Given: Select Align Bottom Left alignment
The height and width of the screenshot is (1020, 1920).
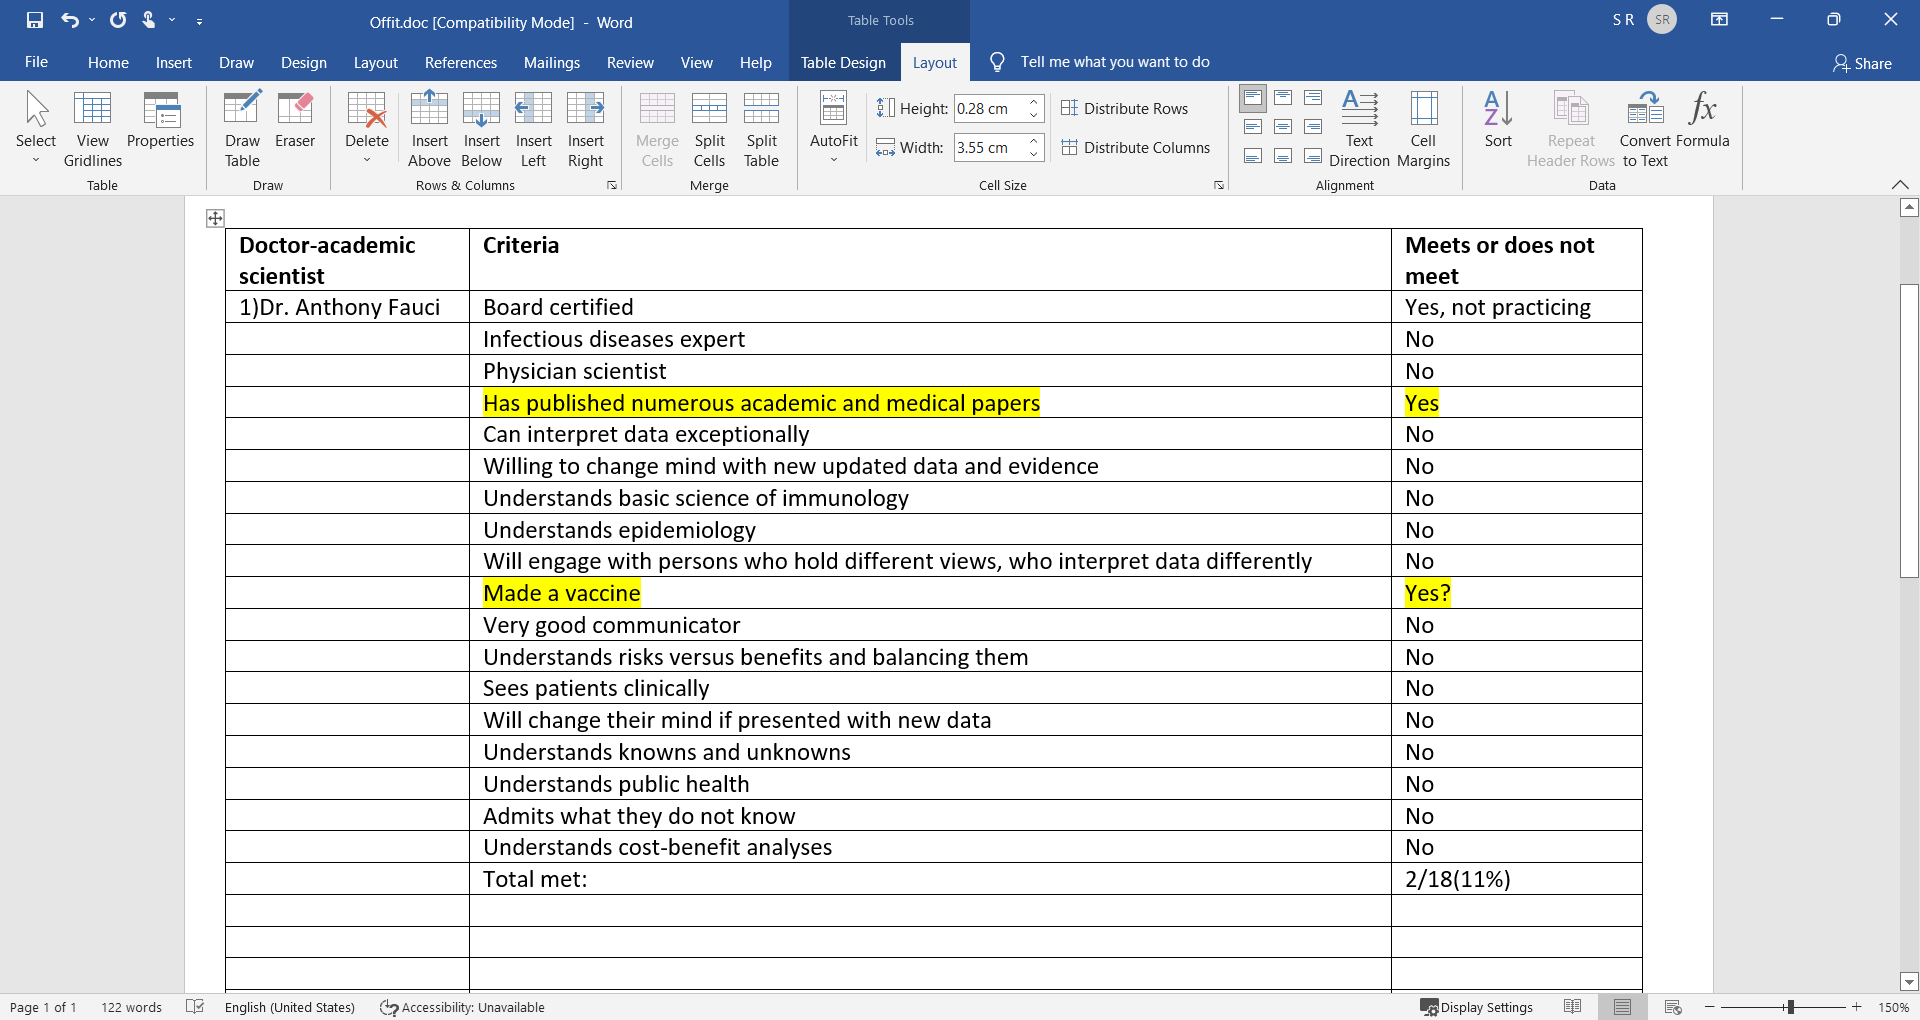Looking at the screenshot, I should [1253, 156].
